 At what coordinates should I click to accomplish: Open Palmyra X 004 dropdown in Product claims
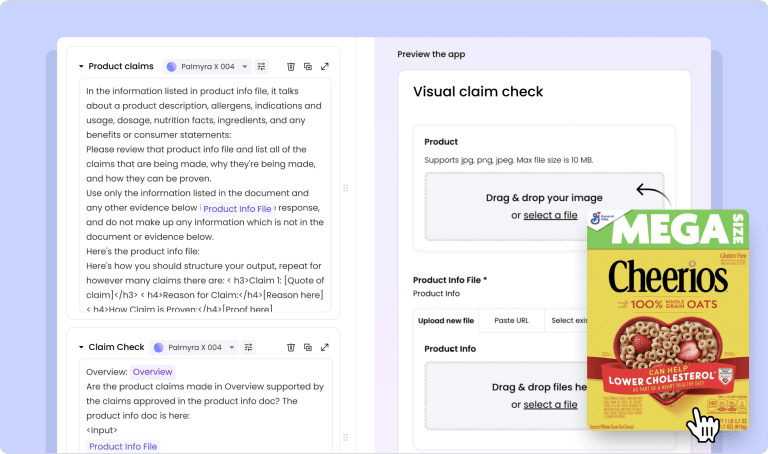coord(207,67)
